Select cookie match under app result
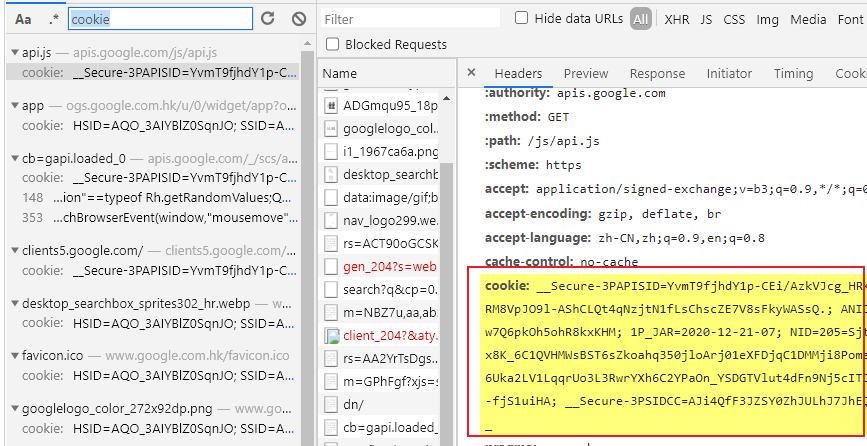 click(153, 125)
